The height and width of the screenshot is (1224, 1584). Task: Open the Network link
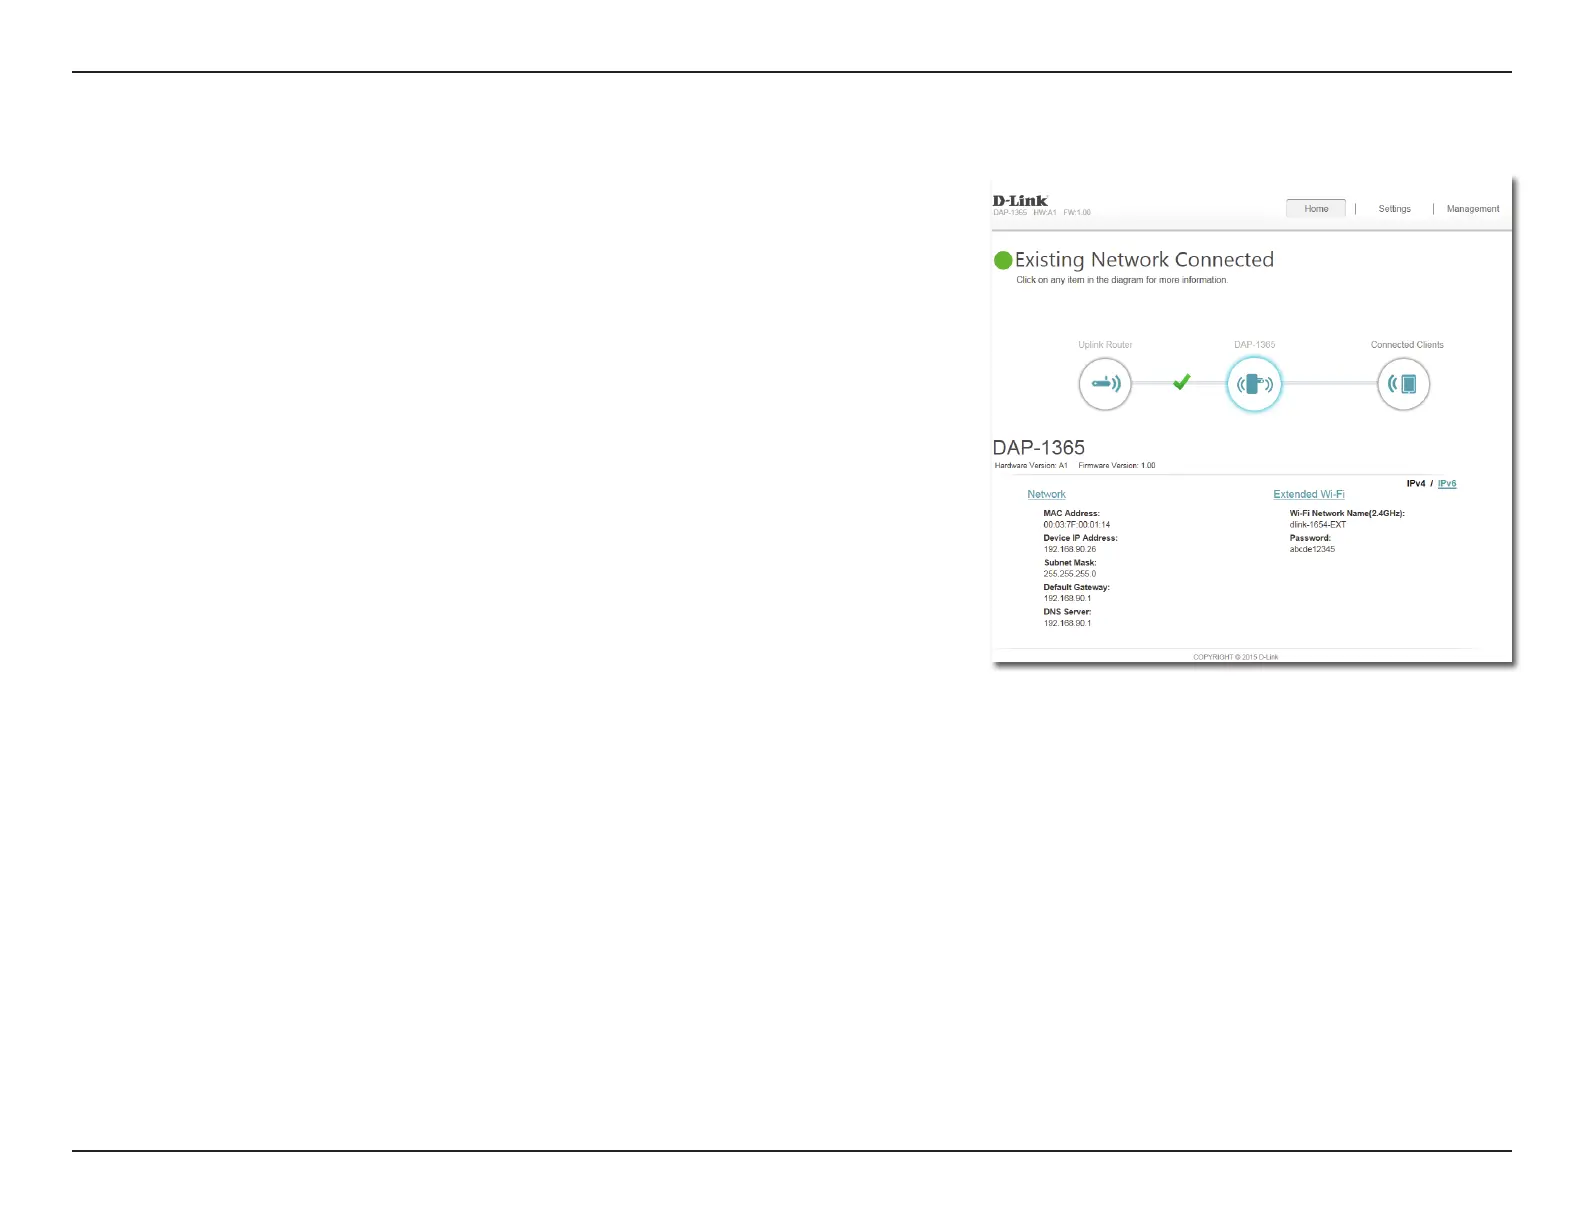(x=1046, y=494)
